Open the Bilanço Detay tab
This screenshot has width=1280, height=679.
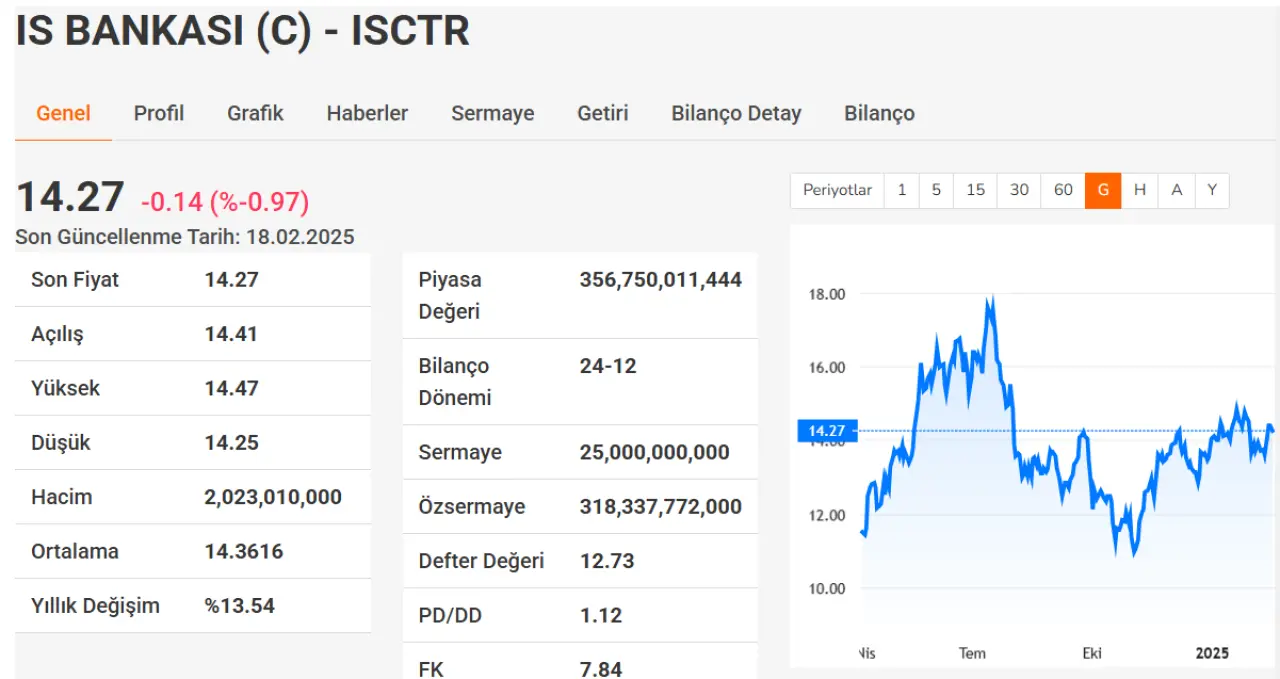pos(736,113)
